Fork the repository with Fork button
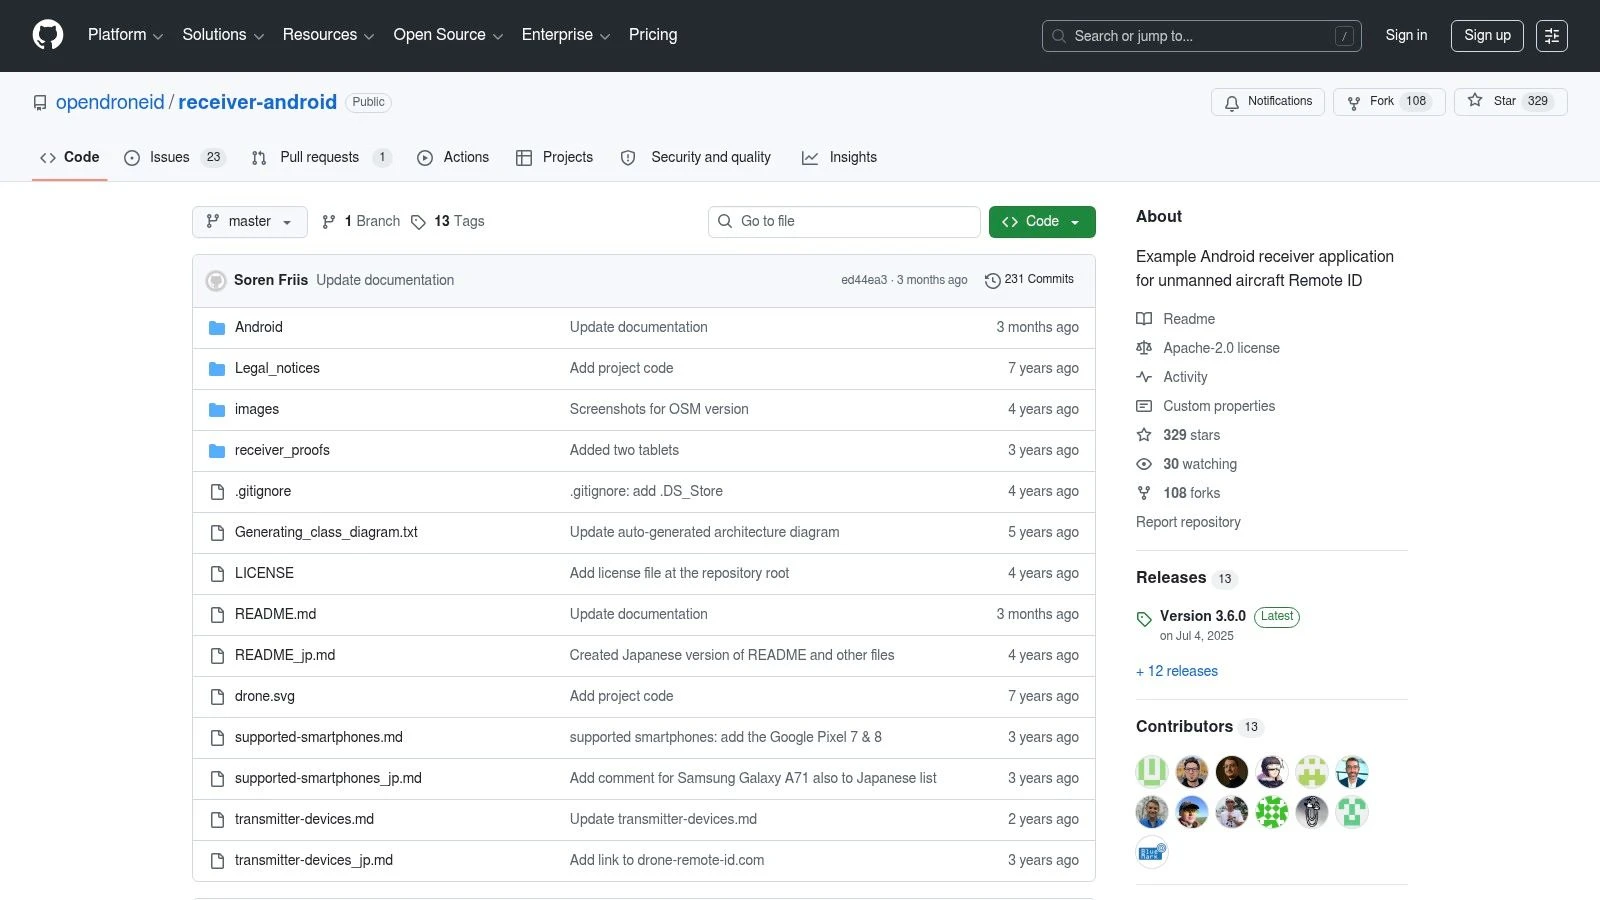Screen dimensions: 1600x900 click(x=1389, y=102)
